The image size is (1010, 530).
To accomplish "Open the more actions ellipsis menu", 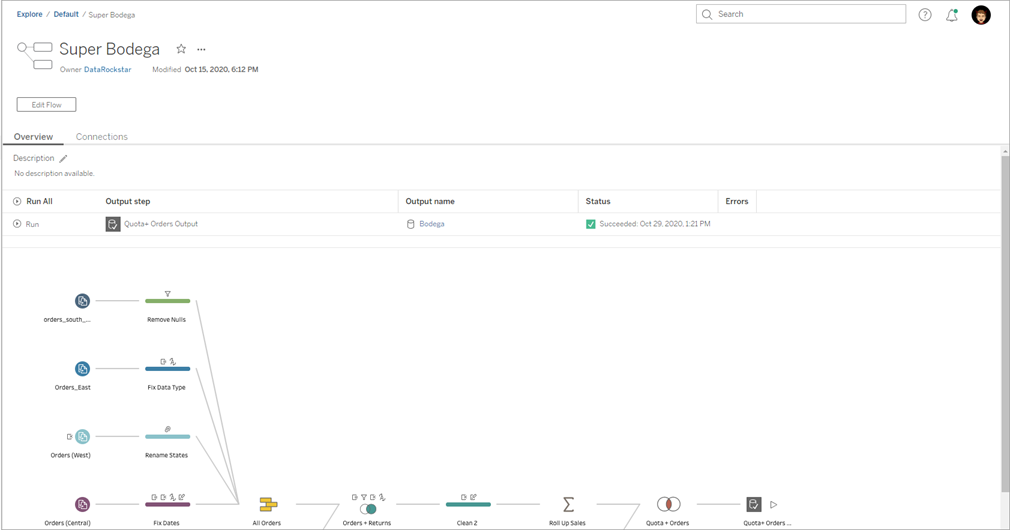I will coord(201,49).
